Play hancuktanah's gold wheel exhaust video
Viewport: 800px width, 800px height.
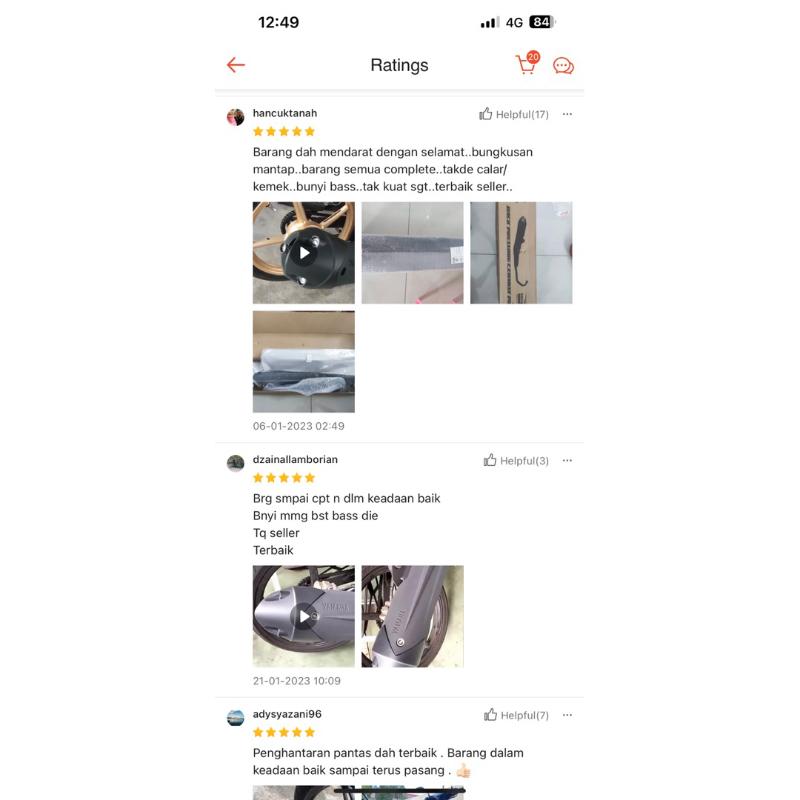pos(304,253)
